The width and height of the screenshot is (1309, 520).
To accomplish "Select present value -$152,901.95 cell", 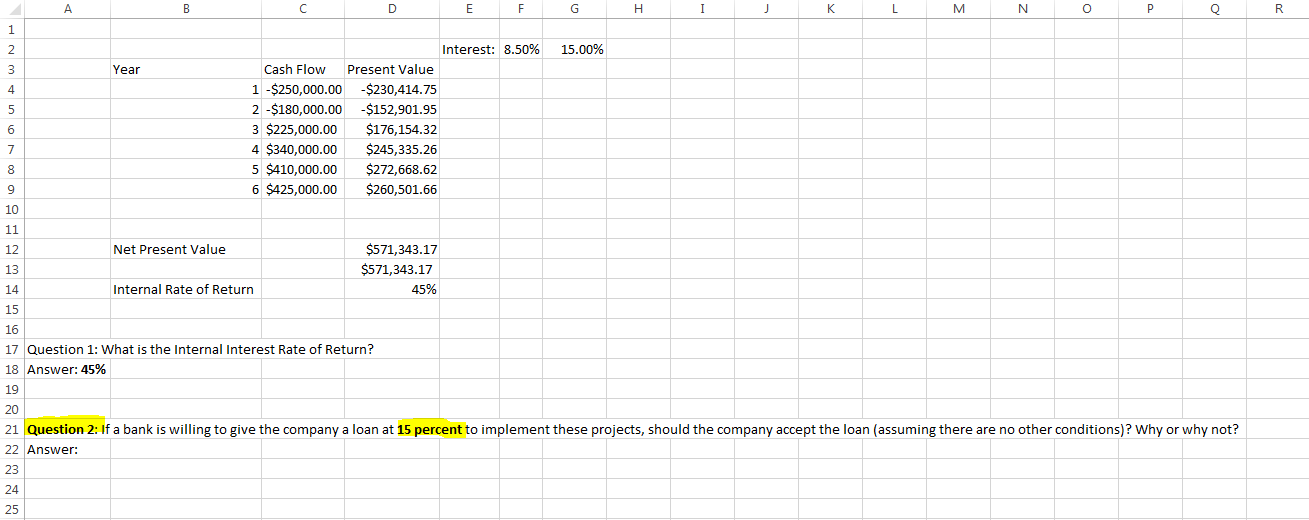I will point(390,109).
